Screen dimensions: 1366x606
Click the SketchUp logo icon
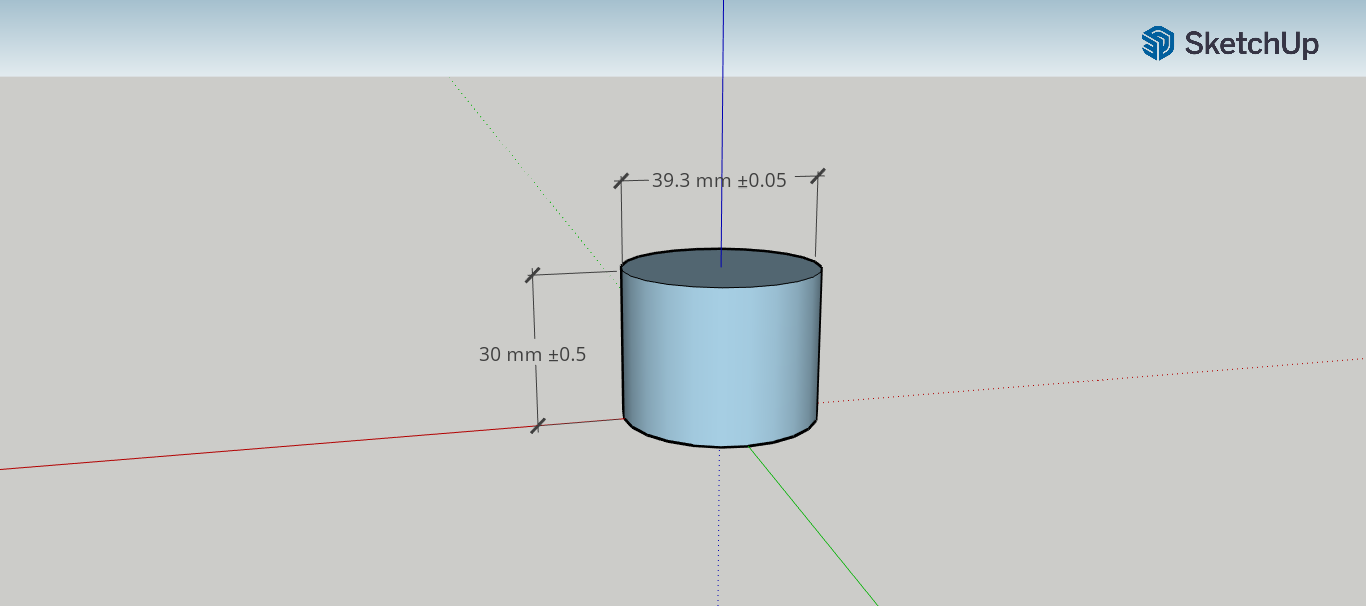tap(1157, 43)
